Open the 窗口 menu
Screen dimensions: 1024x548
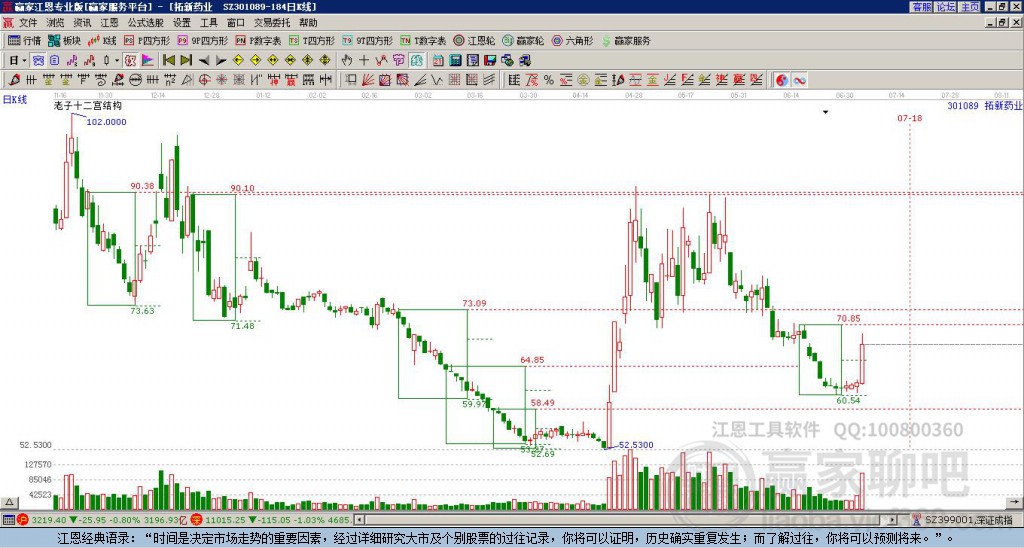(236, 23)
